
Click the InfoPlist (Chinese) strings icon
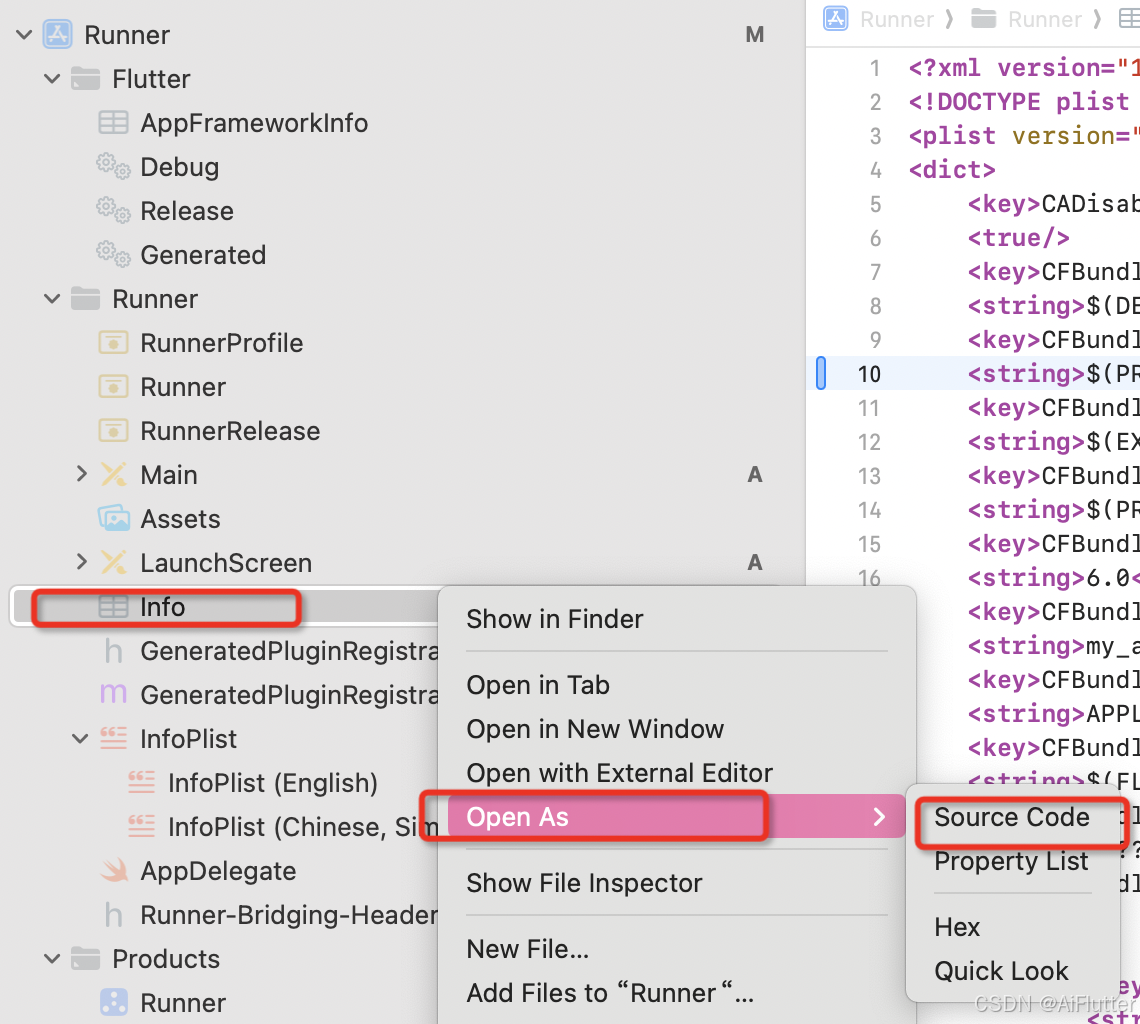click(x=141, y=826)
